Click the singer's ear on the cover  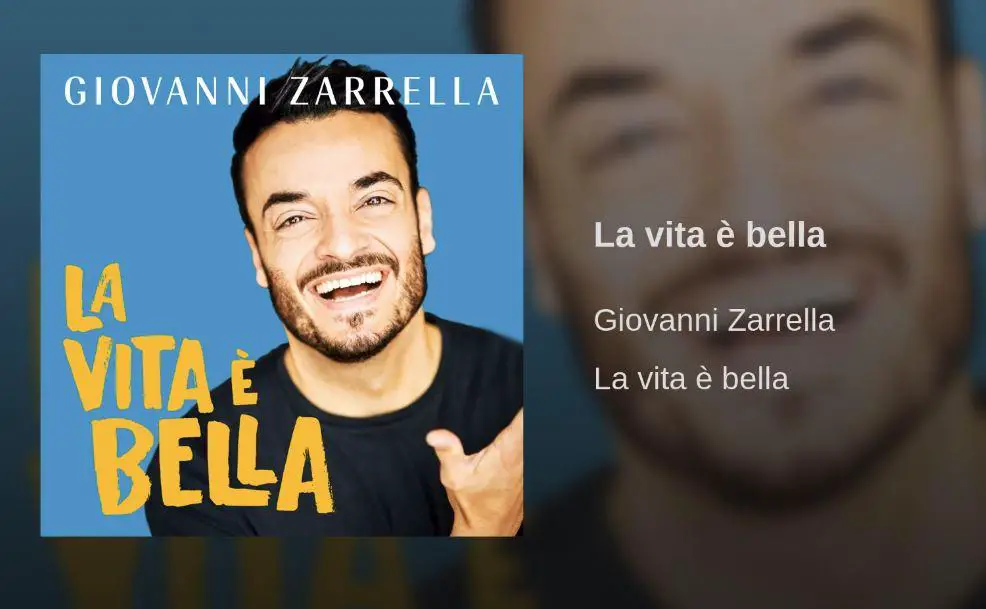(x=425, y=221)
